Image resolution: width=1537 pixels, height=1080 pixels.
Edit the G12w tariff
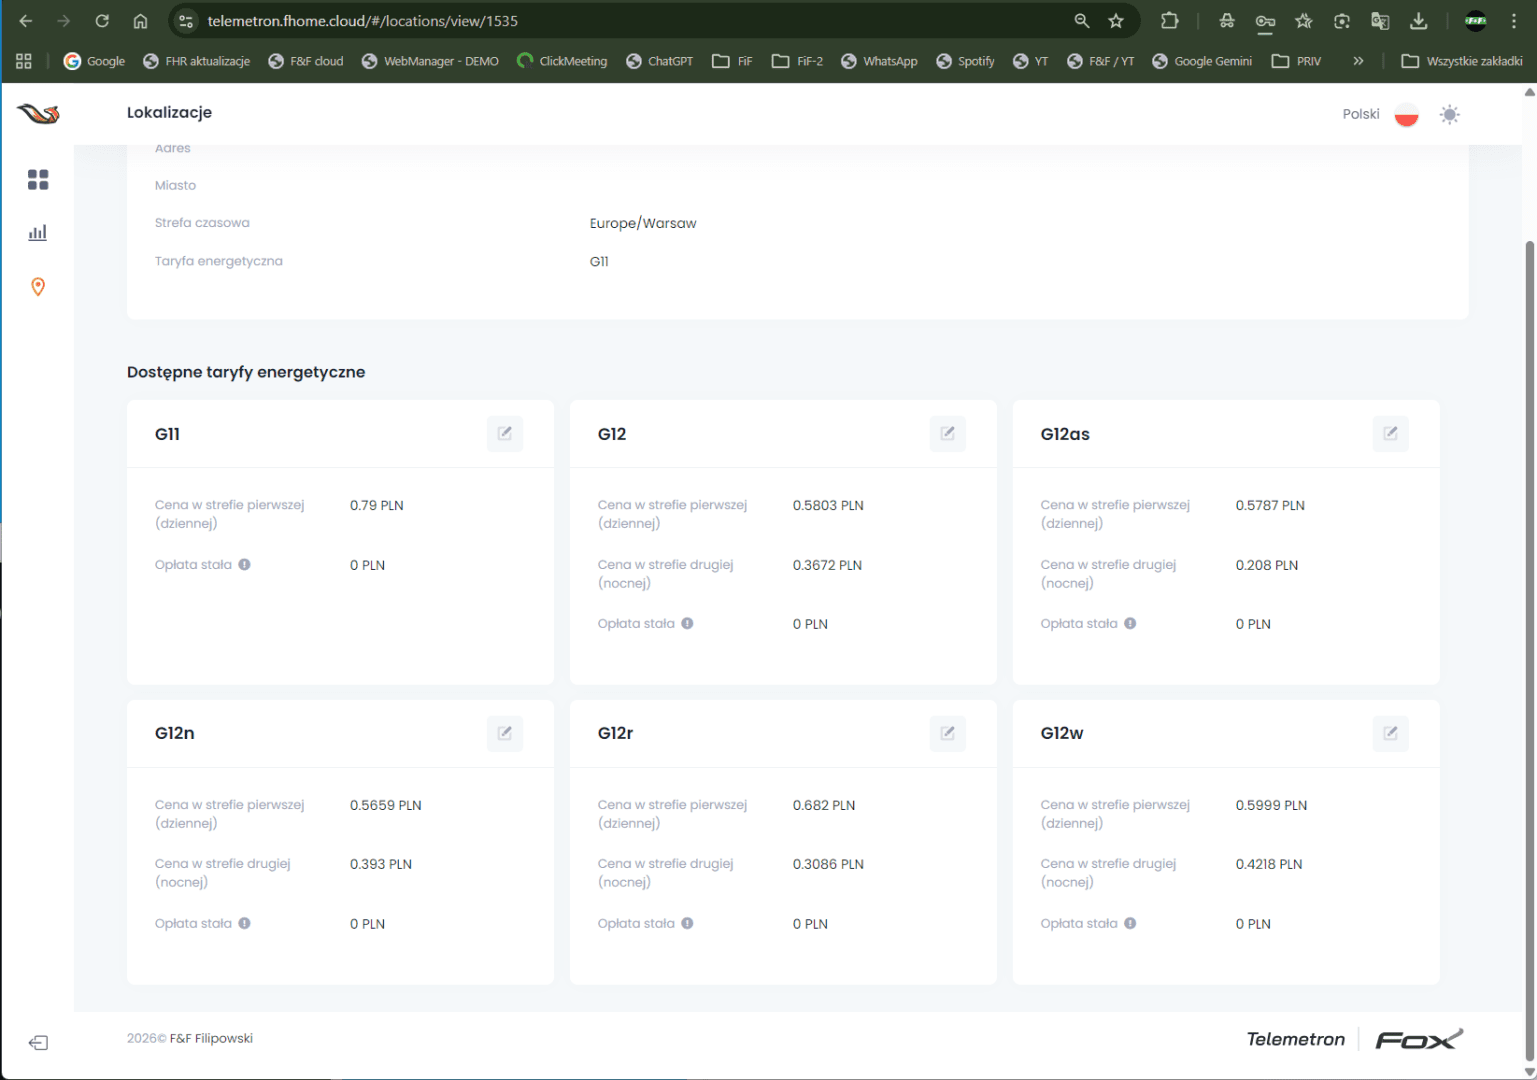point(1390,733)
